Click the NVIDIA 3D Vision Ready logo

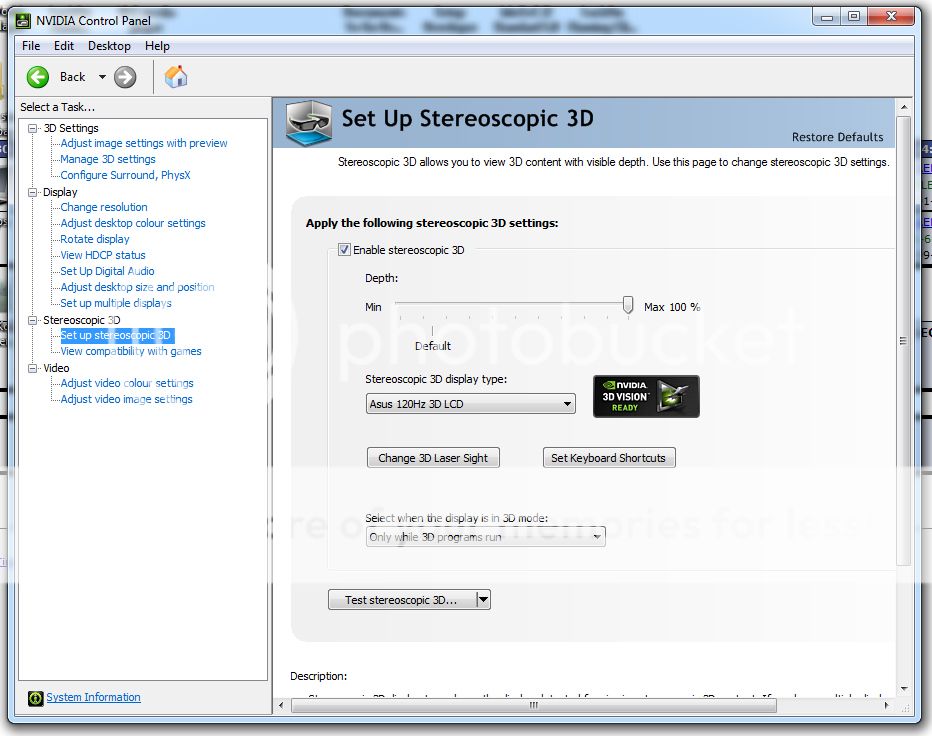(x=646, y=396)
